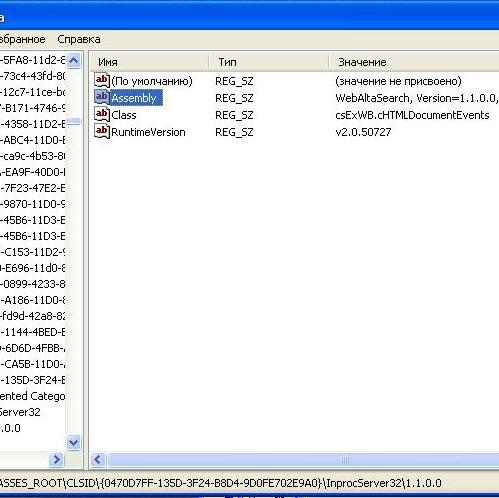This screenshot has width=499, height=498.
Task: Select tree key containing B171-4746
Action: (x=32, y=108)
